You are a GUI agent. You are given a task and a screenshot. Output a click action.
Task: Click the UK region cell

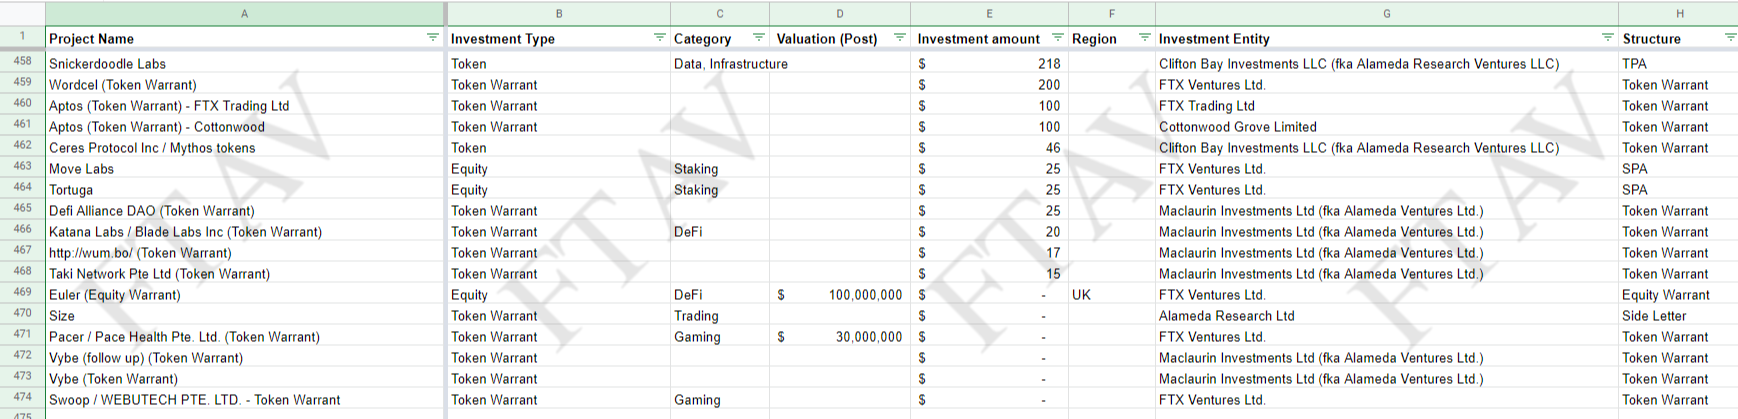pos(1110,295)
